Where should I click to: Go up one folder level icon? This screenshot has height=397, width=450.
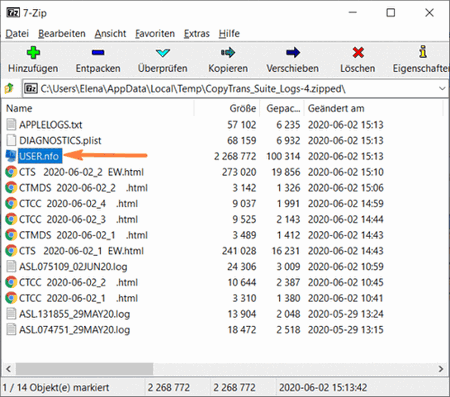(9, 89)
